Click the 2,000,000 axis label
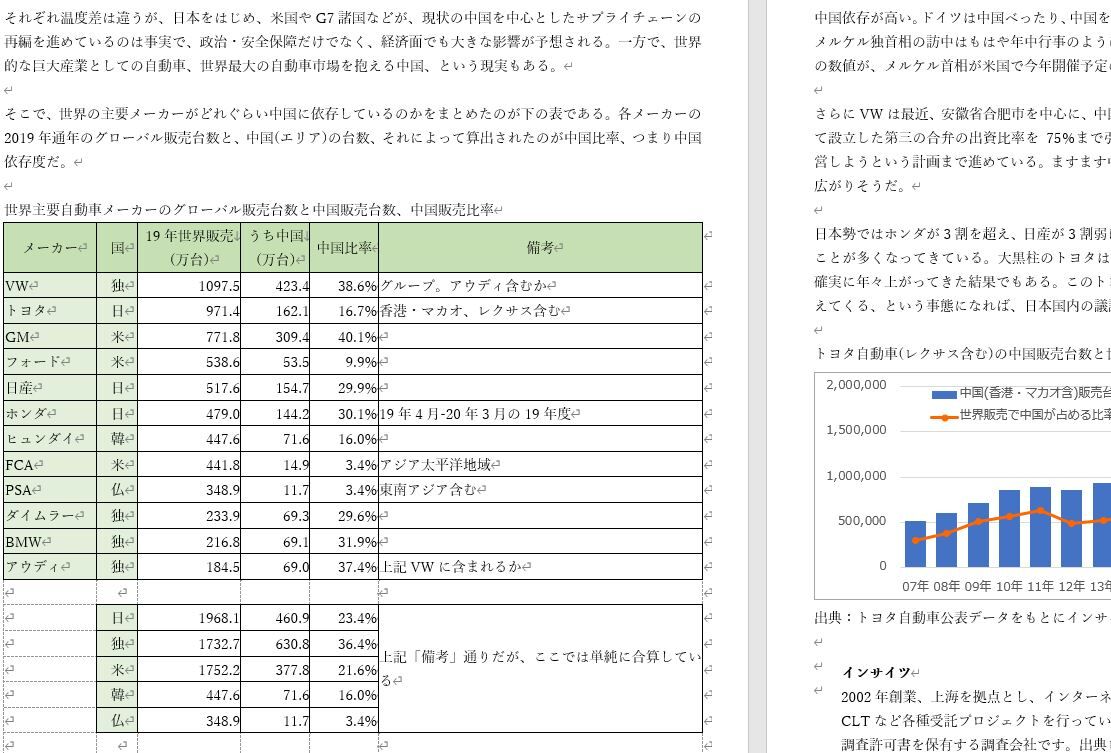Screen dimensions: 1111x753 856,385
